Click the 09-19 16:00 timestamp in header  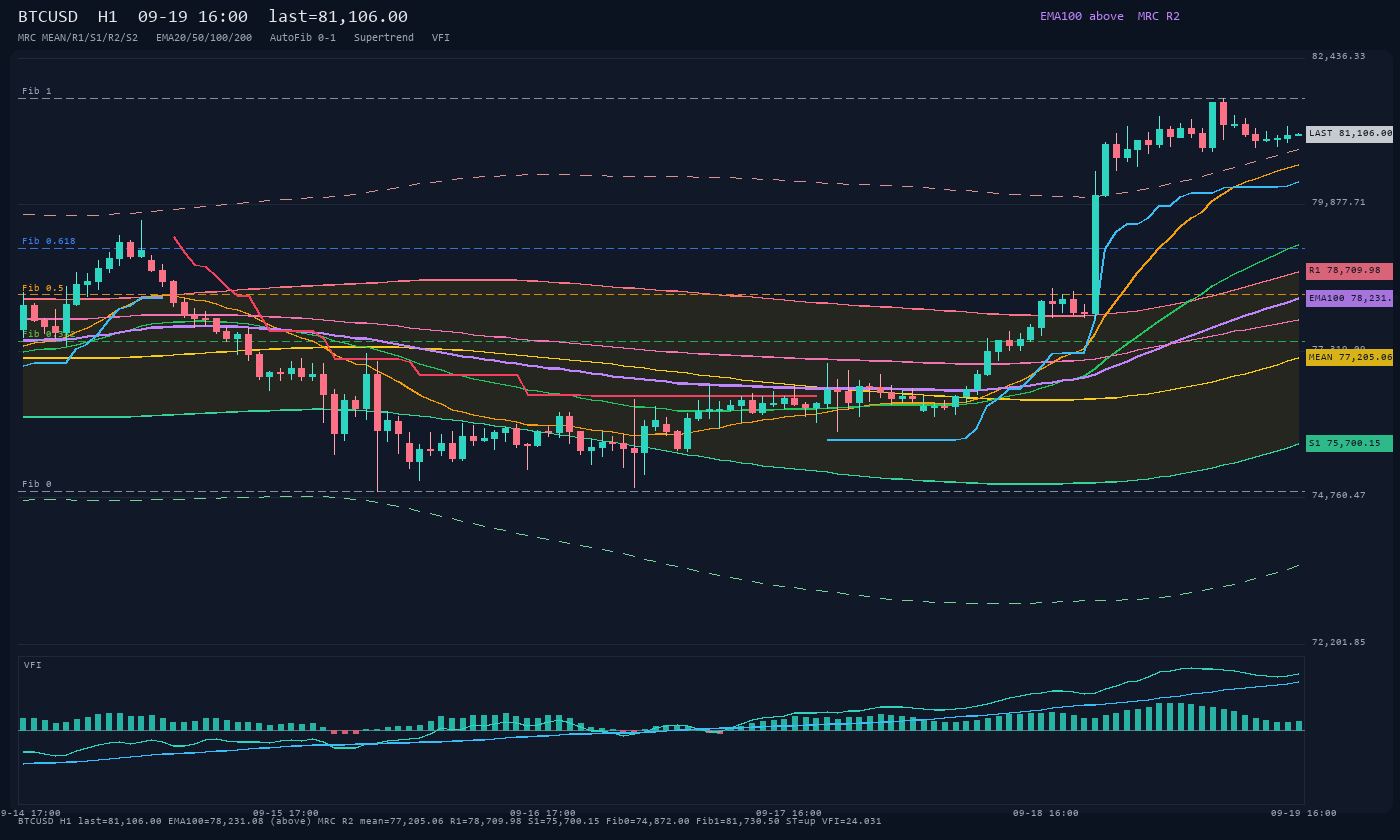(x=193, y=17)
